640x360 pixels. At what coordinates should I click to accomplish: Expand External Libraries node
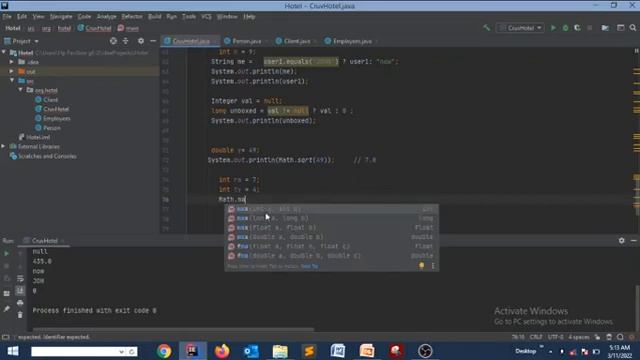pos(3,146)
